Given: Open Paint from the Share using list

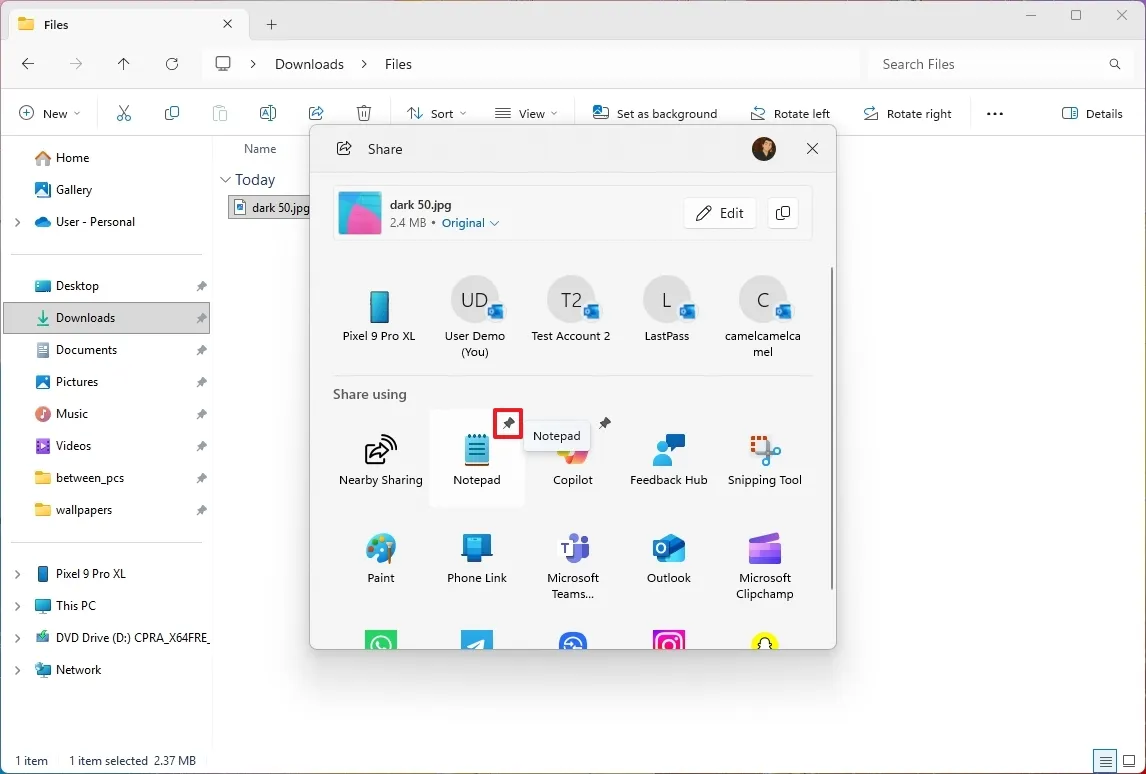Looking at the screenshot, I should (x=380, y=555).
